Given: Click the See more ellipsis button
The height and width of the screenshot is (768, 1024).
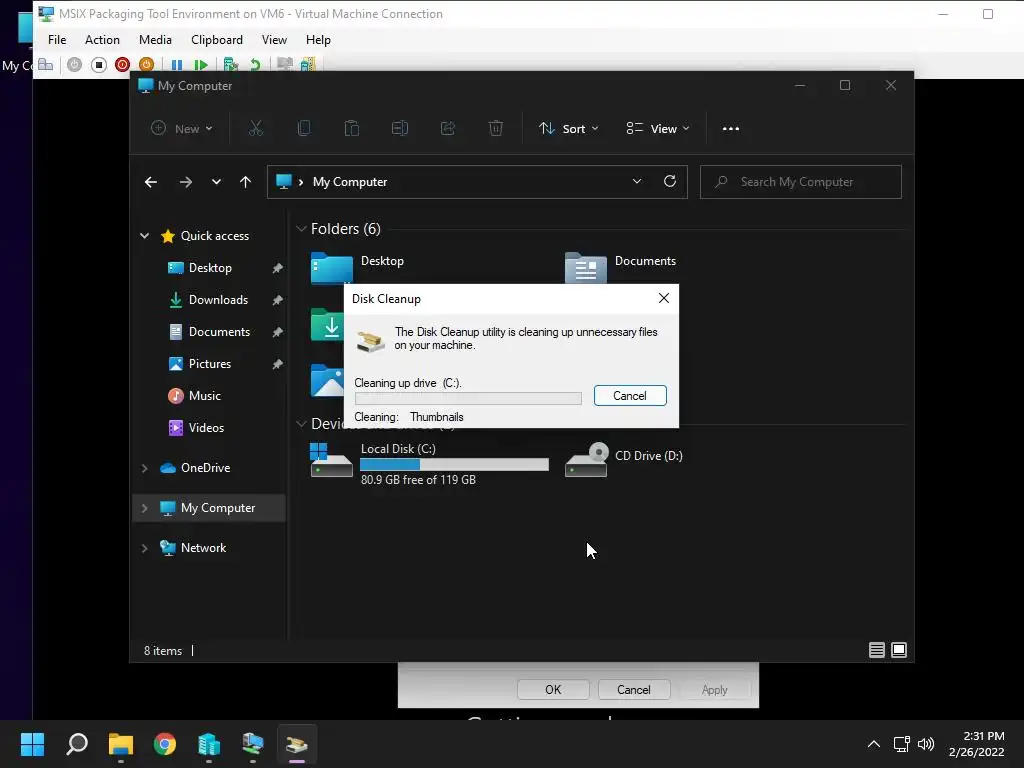Looking at the screenshot, I should pos(731,129).
